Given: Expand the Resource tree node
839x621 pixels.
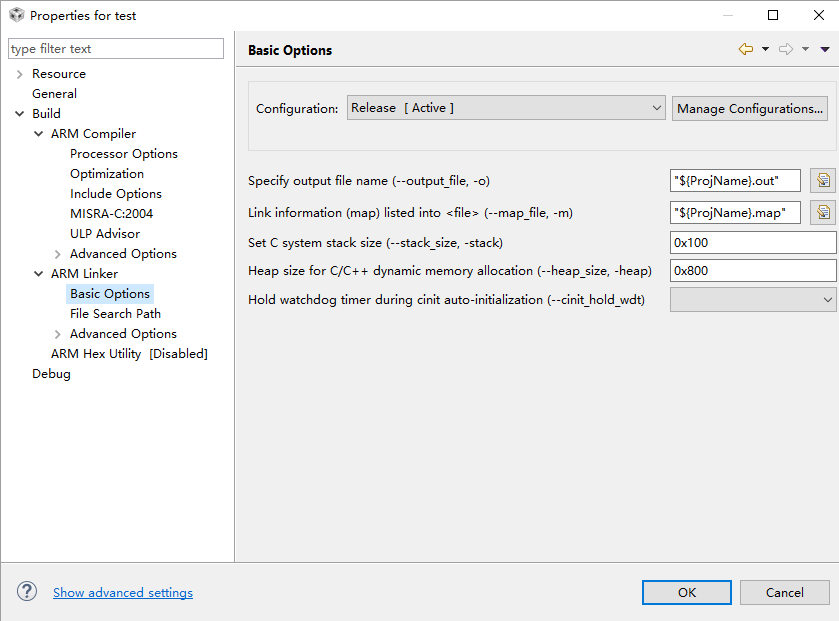Looking at the screenshot, I should point(19,74).
